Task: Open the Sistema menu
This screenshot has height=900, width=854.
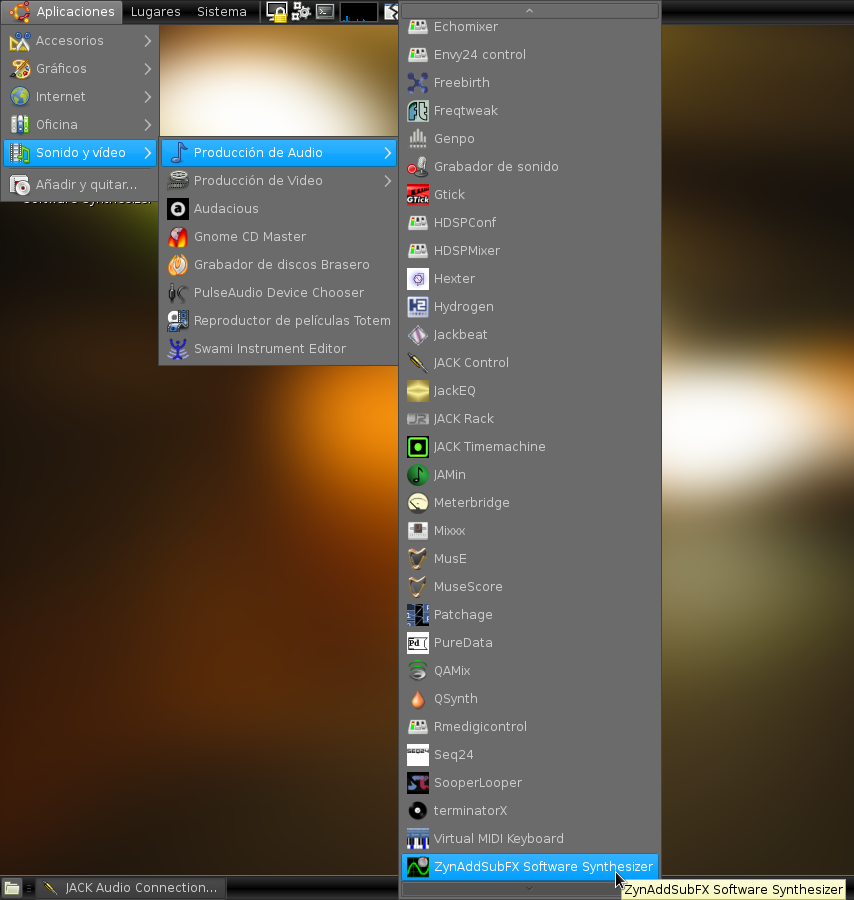Action: pos(222,11)
